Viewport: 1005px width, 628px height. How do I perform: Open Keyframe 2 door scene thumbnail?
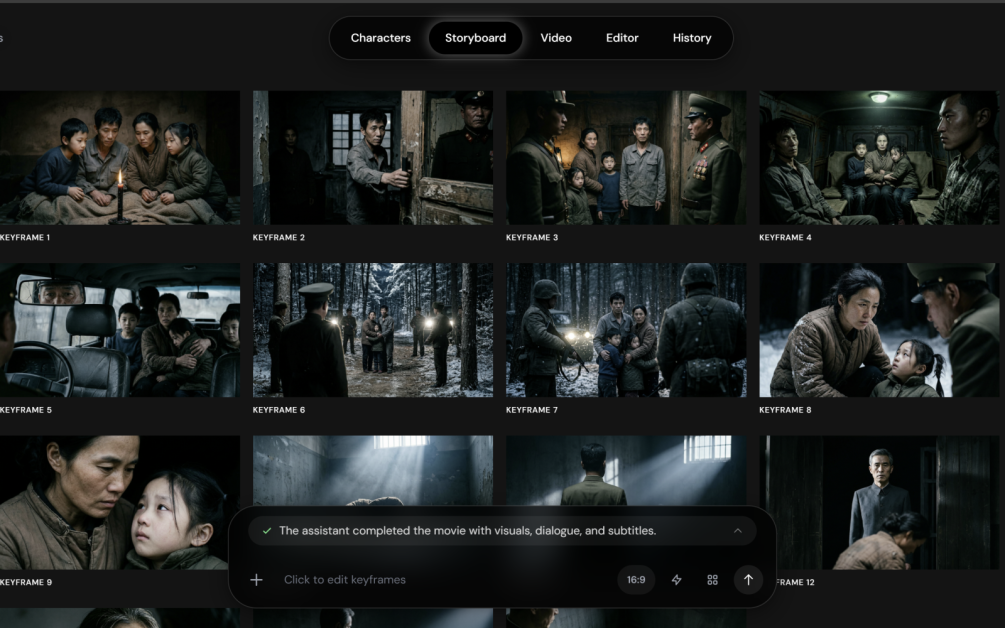(x=372, y=158)
